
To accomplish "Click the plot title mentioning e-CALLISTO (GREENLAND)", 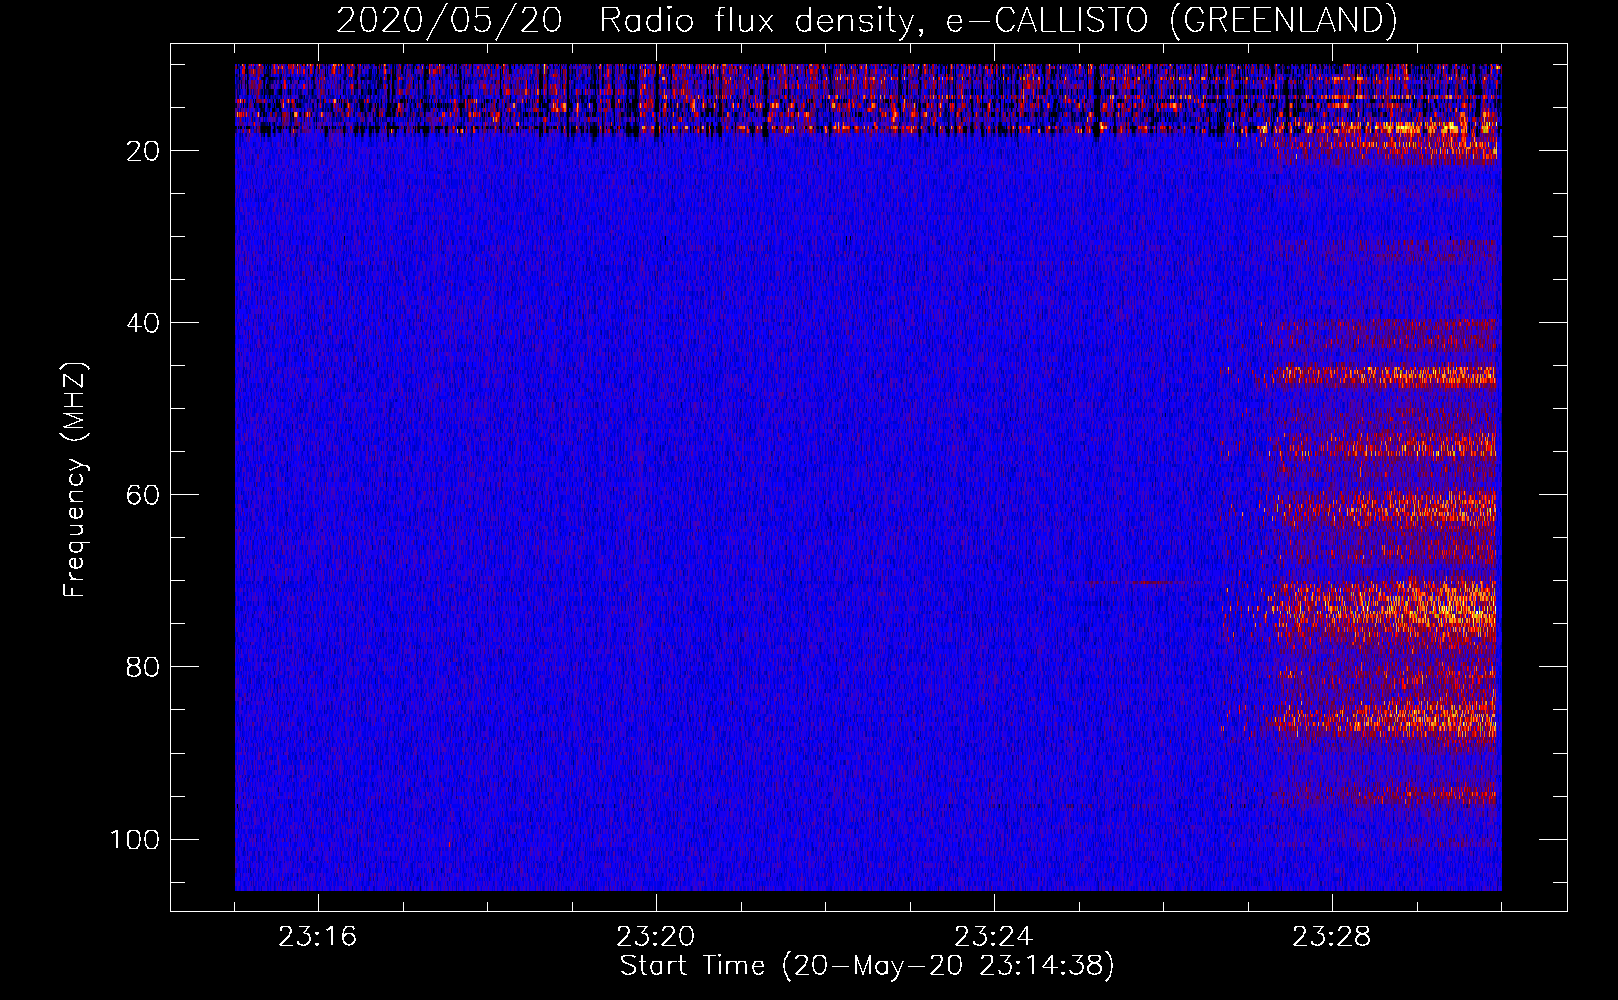I will pos(866,20).
